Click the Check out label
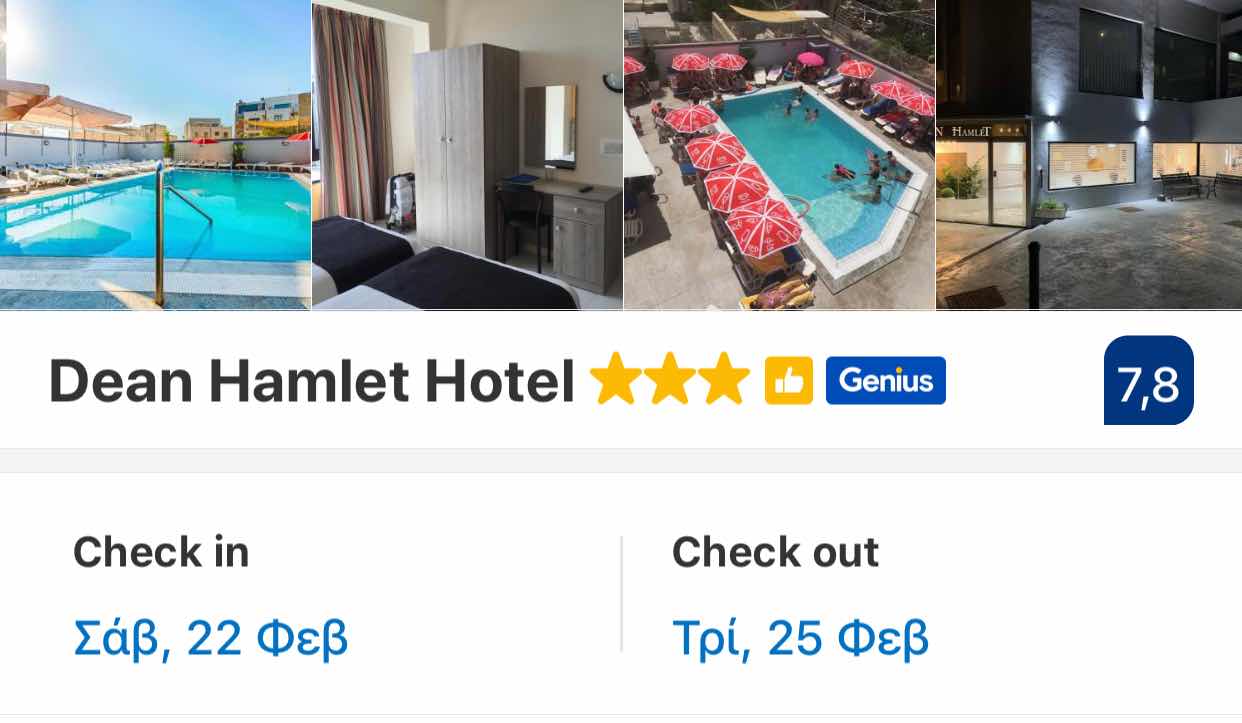Image resolution: width=1242 pixels, height=723 pixels. click(775, 552)
